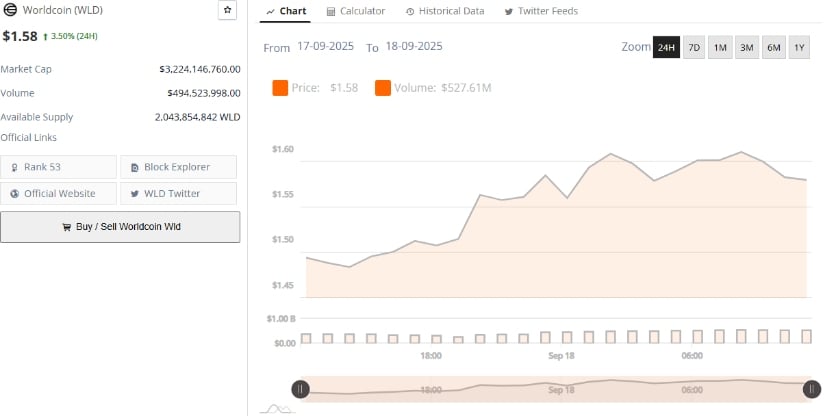Select the 24H zoom range
Screen dimensions: 825x416
click(x=666, y=47)
